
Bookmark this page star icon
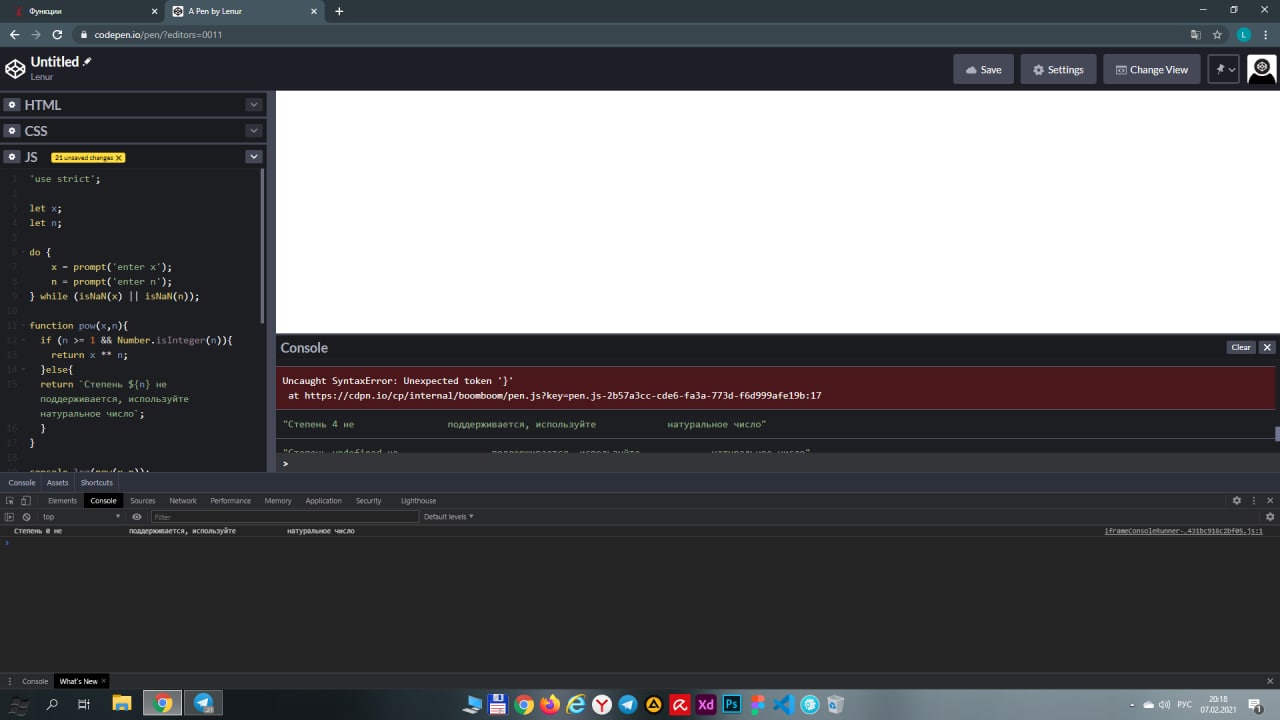(1217, 34)
